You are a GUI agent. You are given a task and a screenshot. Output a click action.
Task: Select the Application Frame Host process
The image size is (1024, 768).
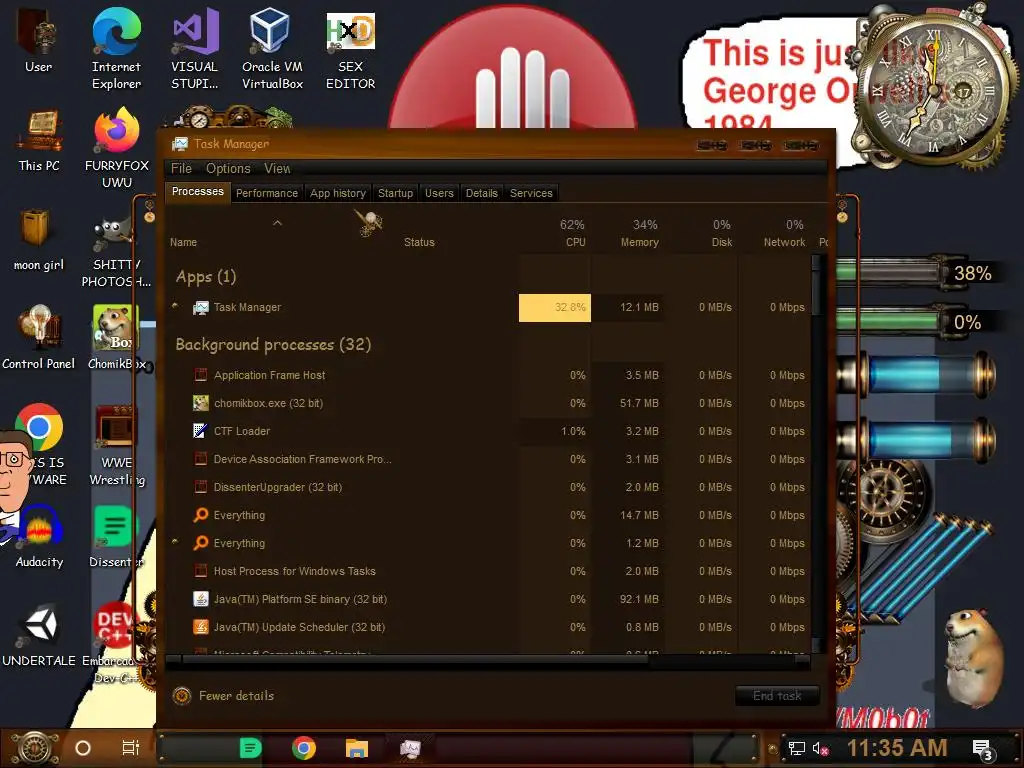point(488,375)
